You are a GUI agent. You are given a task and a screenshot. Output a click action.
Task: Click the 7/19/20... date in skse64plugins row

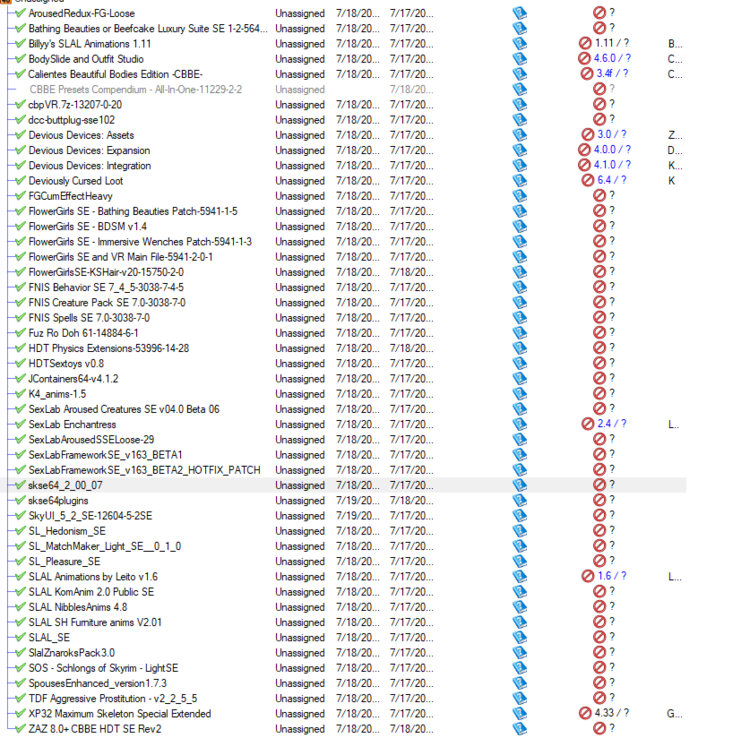[358, 500]
